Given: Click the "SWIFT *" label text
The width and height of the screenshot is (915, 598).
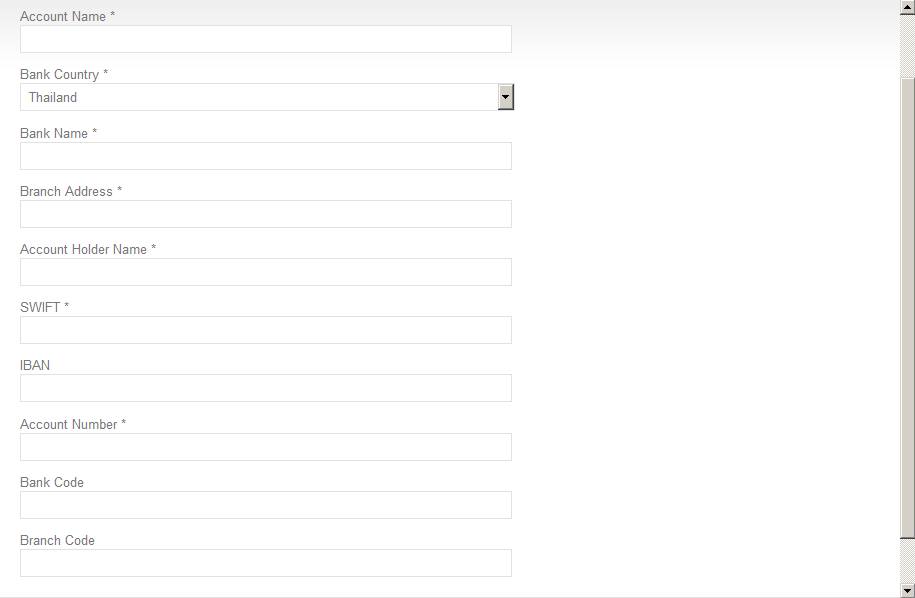Looking at the screenshot, I should 44,307.
